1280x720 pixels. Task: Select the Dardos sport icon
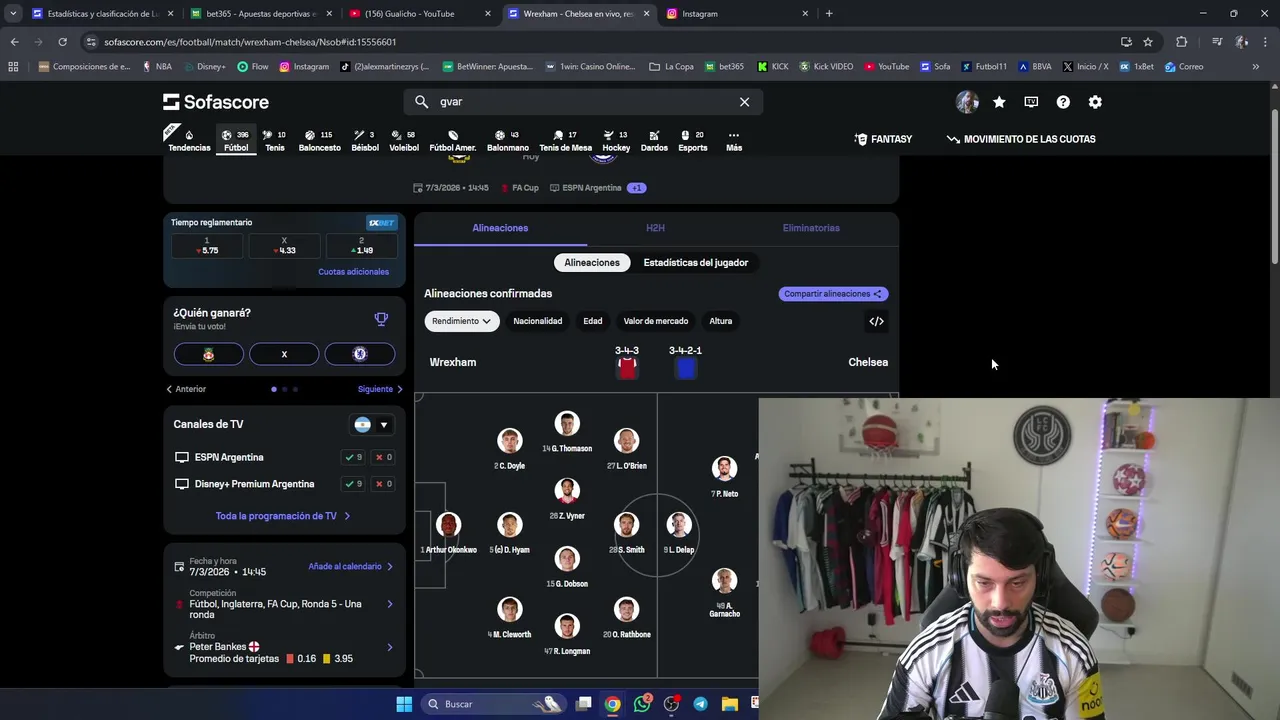coord(654,140)
